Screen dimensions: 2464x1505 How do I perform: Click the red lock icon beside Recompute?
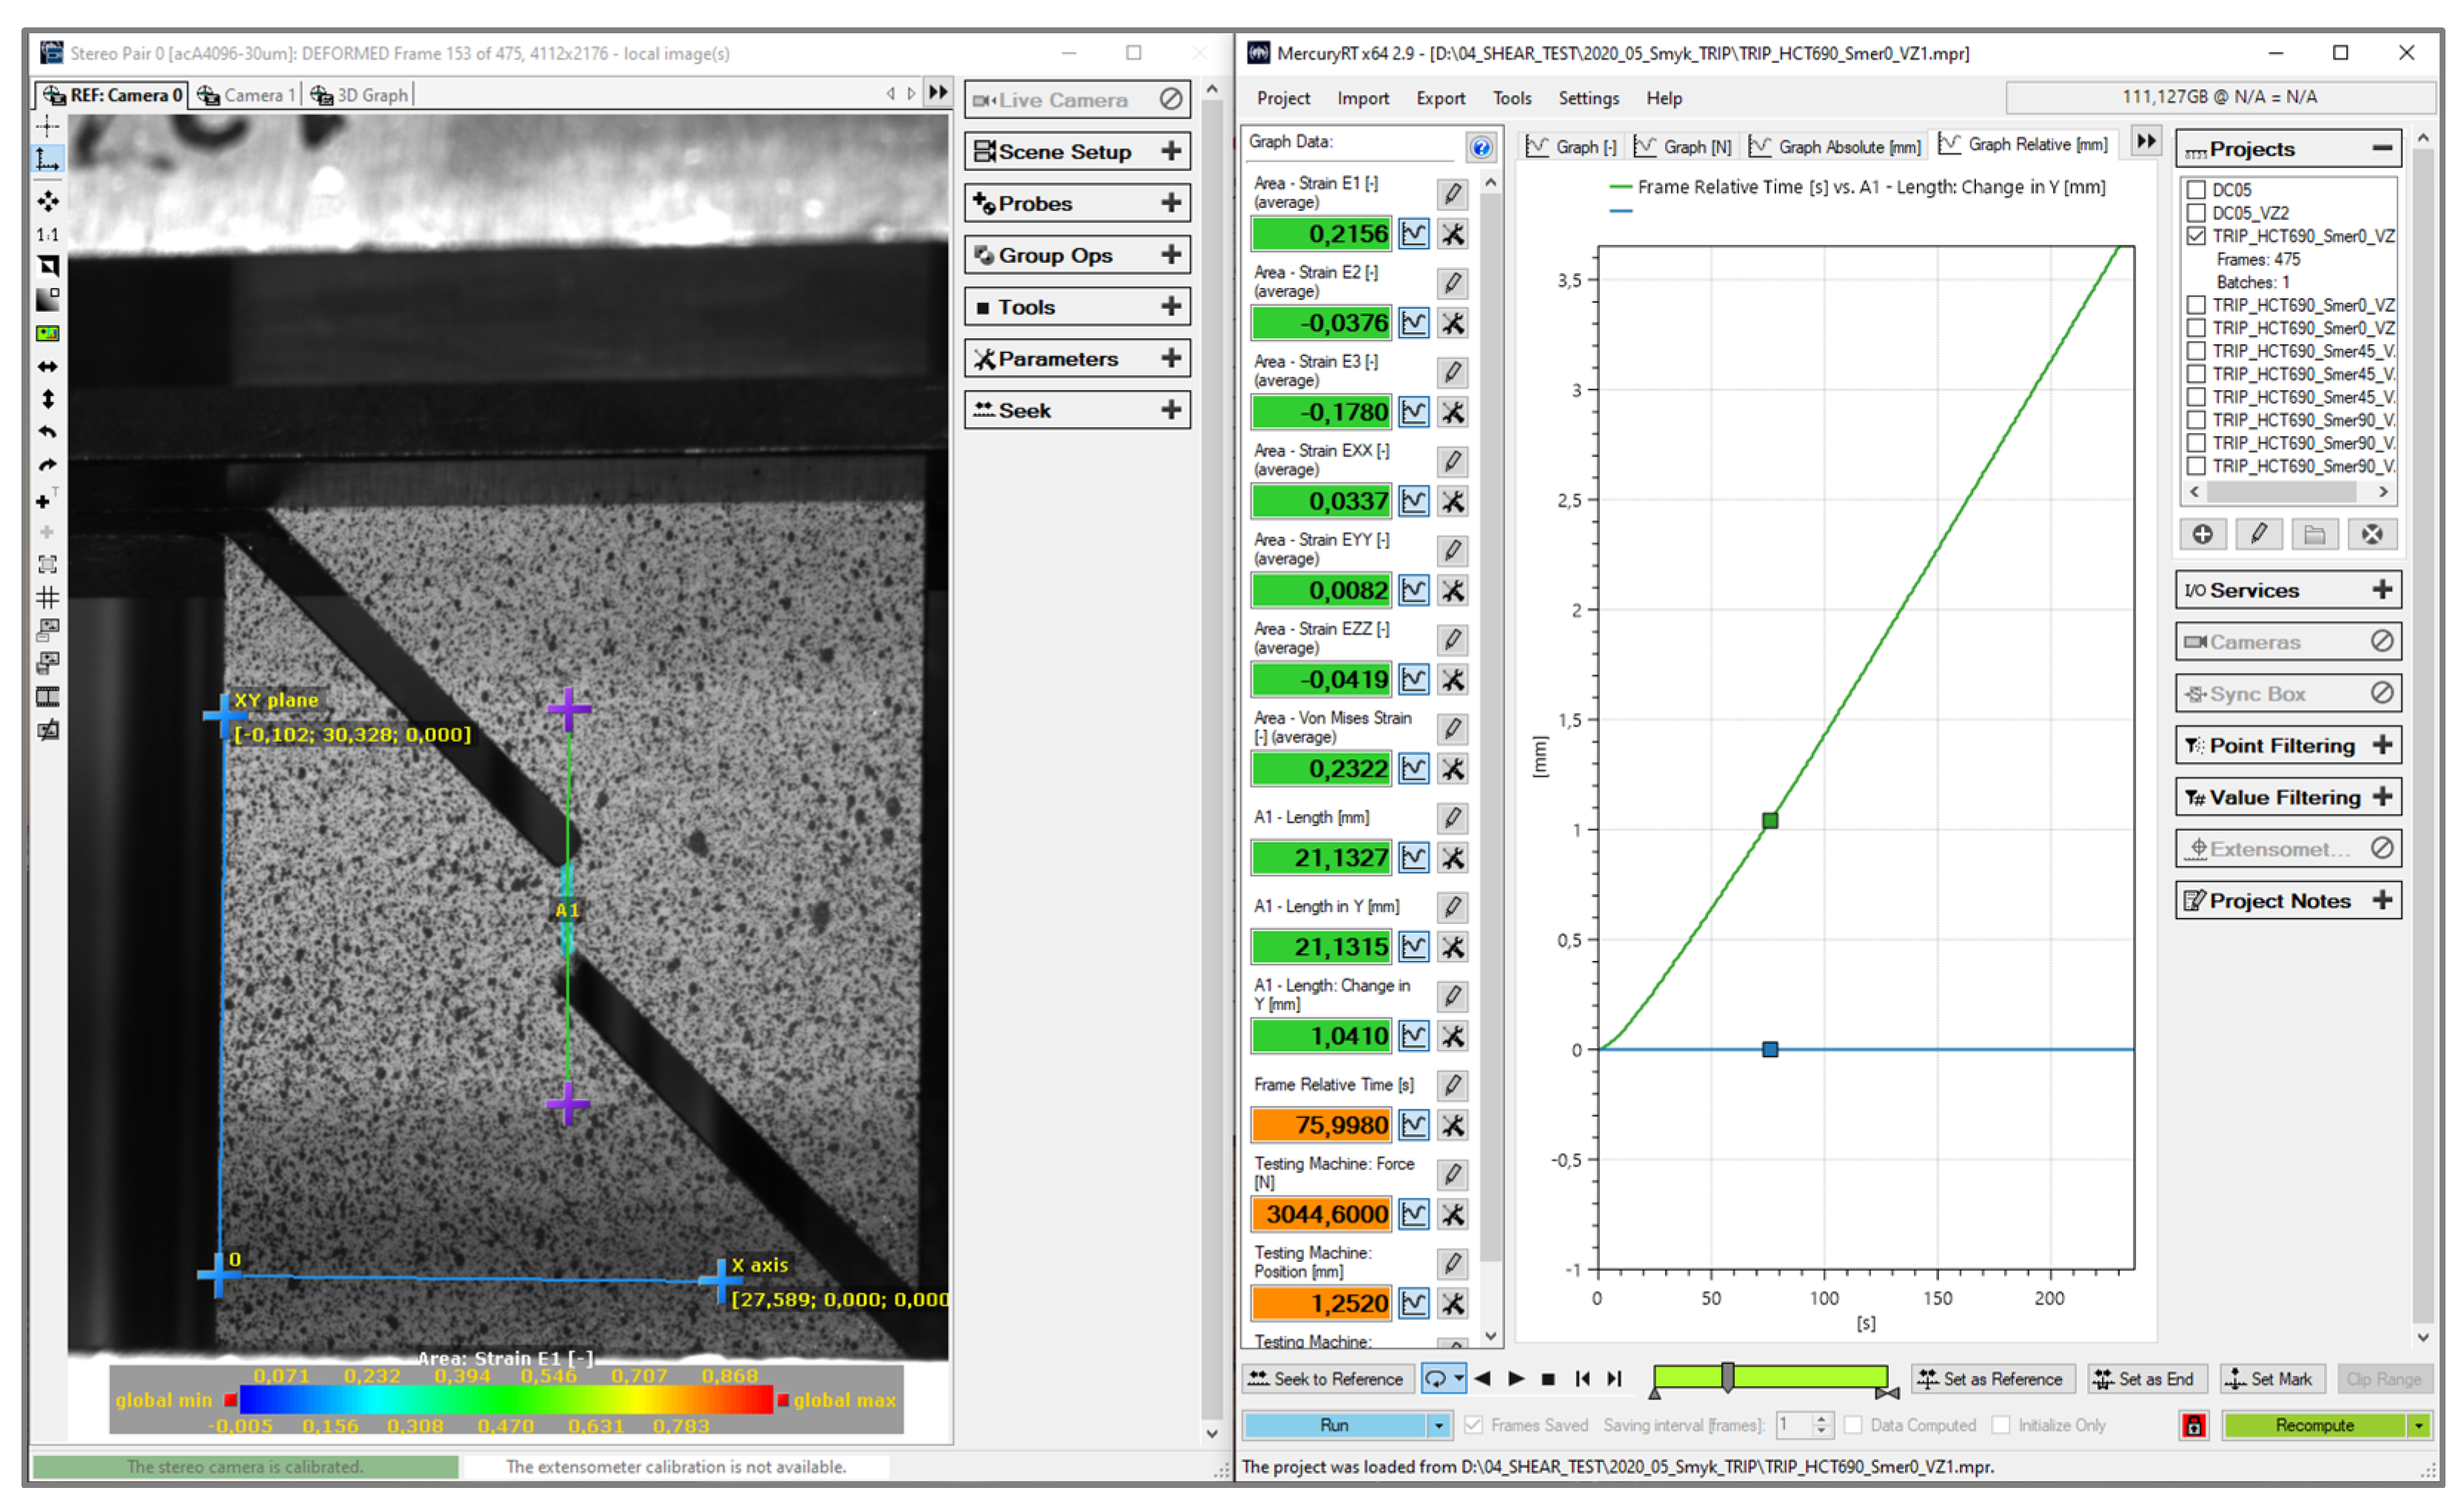2194,1426
